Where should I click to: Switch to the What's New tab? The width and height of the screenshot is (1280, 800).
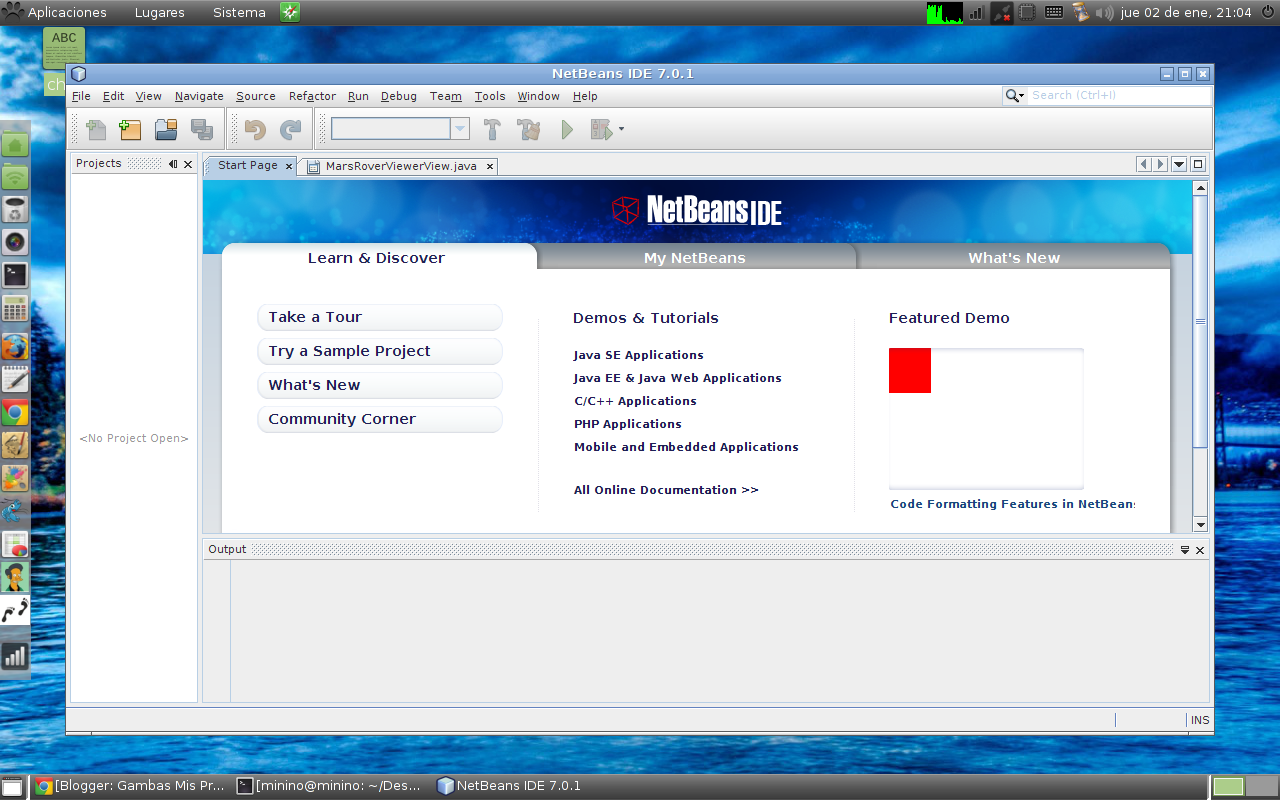pos(1014,257)
